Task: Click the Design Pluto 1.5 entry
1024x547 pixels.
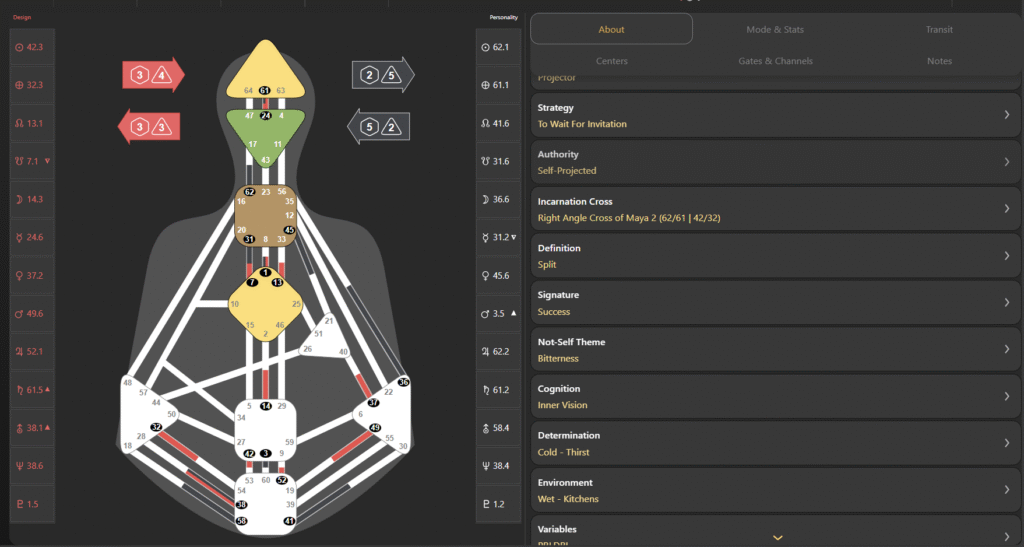Action: (x=29, y=504)
